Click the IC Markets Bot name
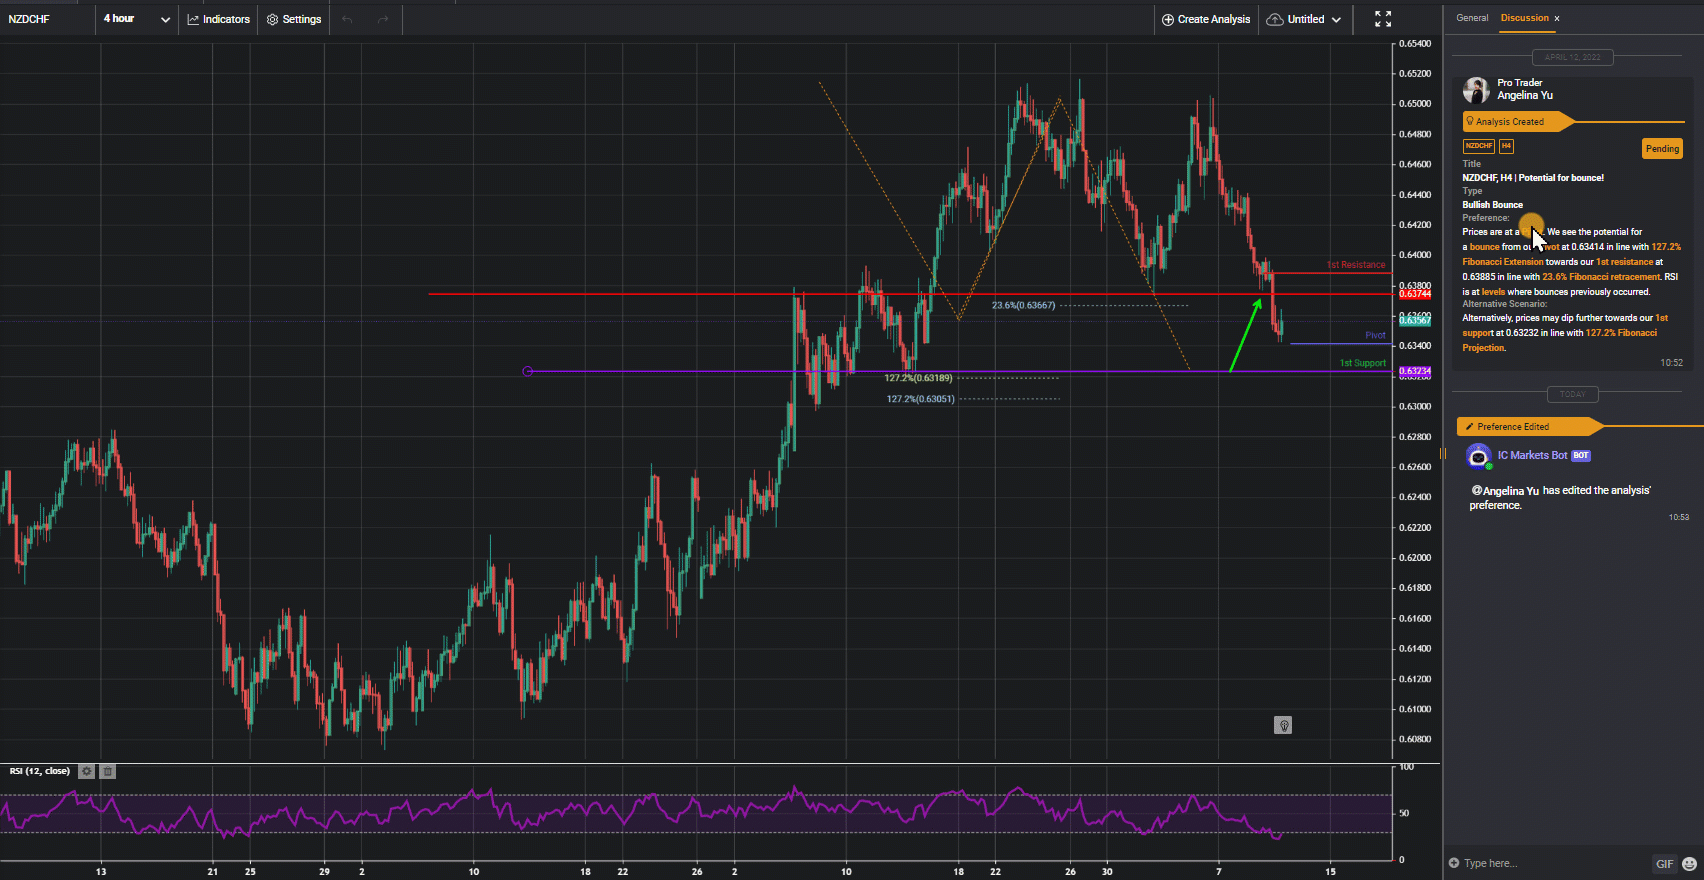Viewport: 1704px width, 880px height. click(1532, 455)
